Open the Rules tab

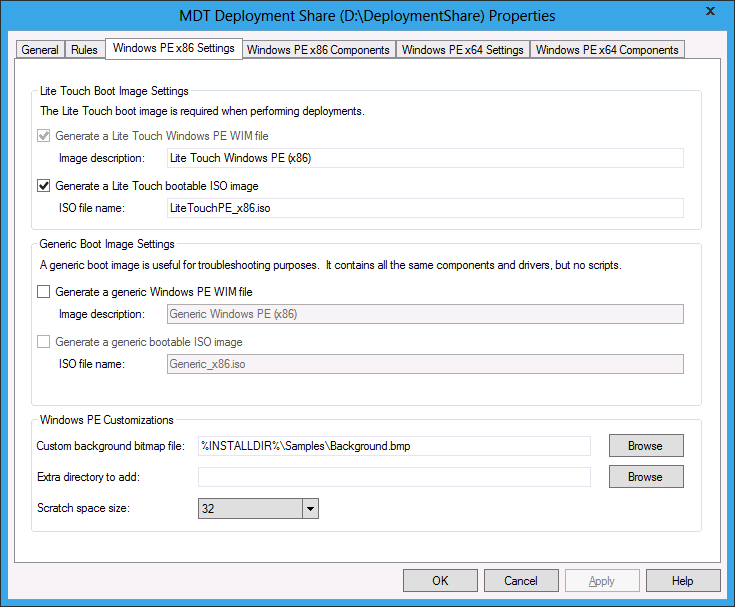pyautogui.click(x=84, y=50)
